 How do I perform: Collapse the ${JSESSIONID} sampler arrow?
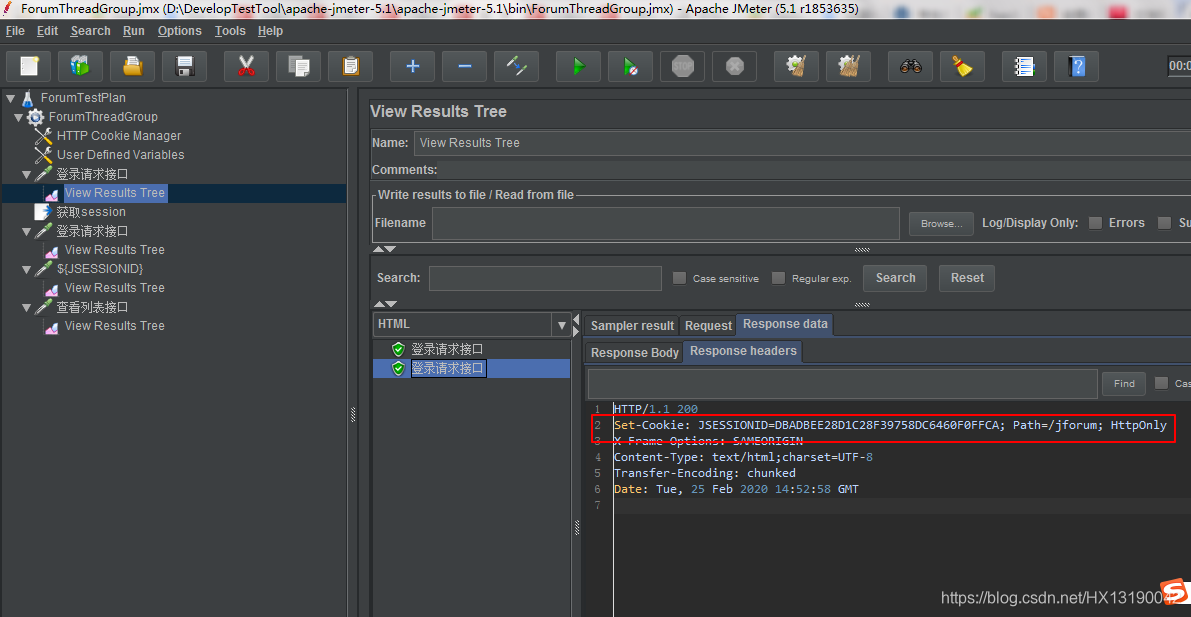[26, 269]
